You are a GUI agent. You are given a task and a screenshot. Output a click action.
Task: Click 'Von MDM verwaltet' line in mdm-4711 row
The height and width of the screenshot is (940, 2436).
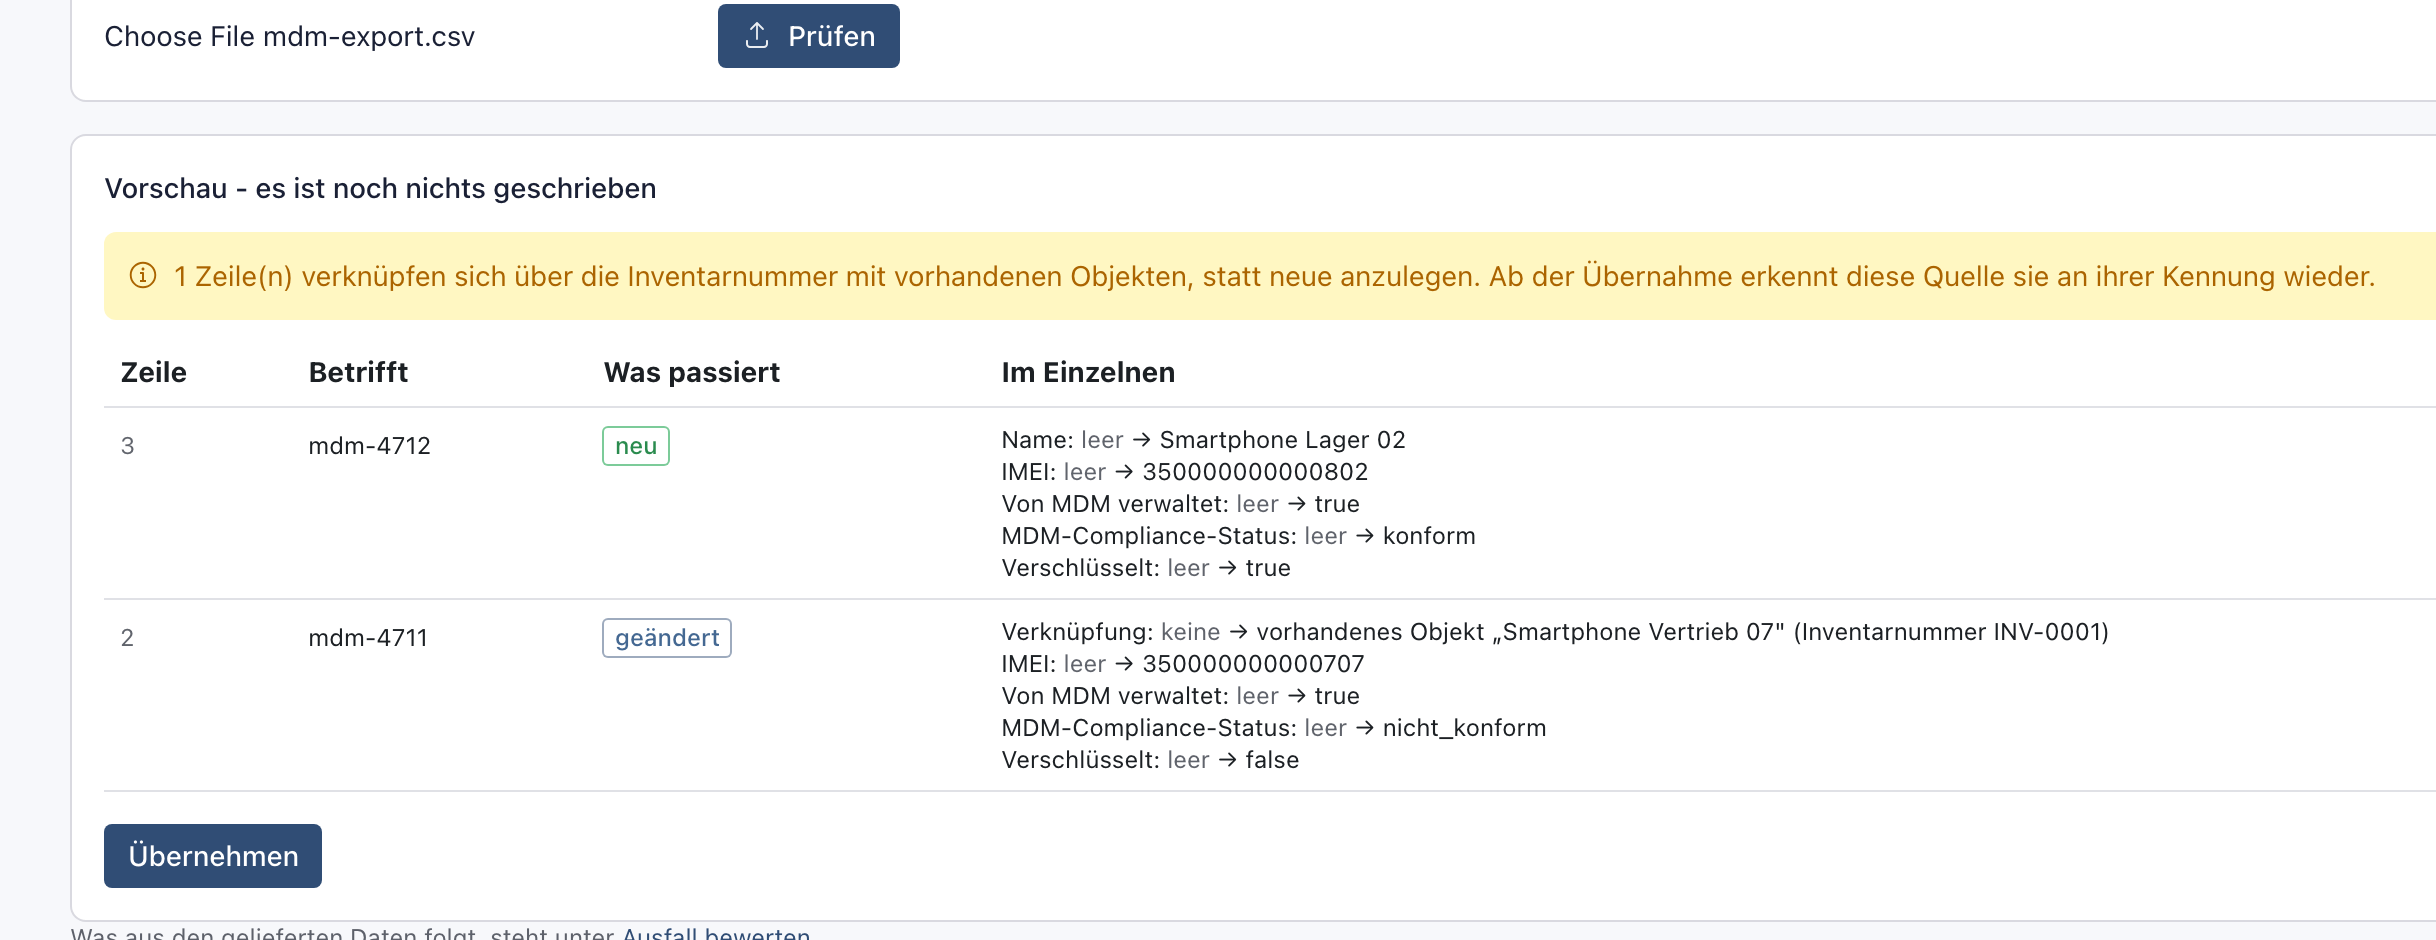[1180, 696]
